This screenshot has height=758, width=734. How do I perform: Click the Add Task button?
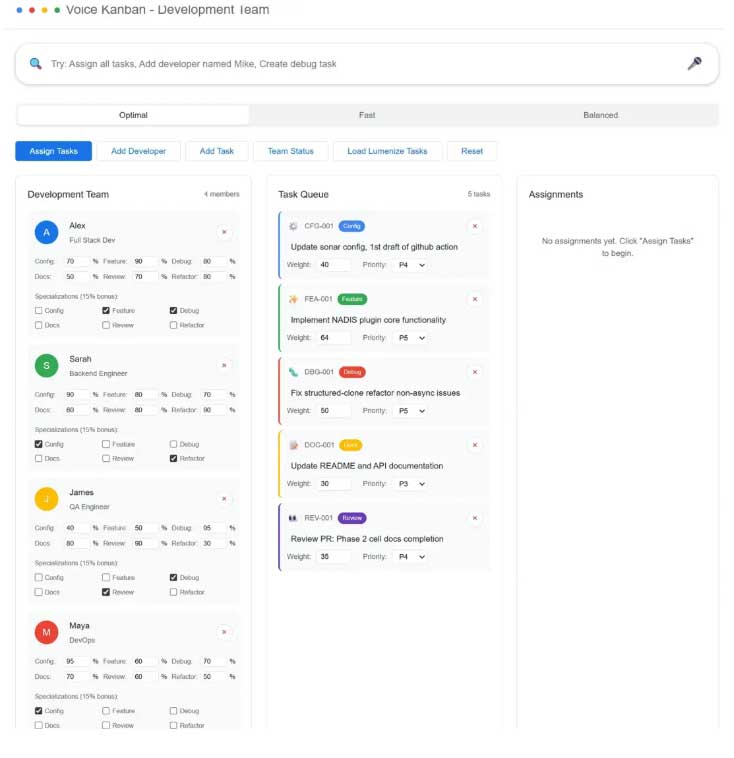pyautogui.click(x=217, y=151)
